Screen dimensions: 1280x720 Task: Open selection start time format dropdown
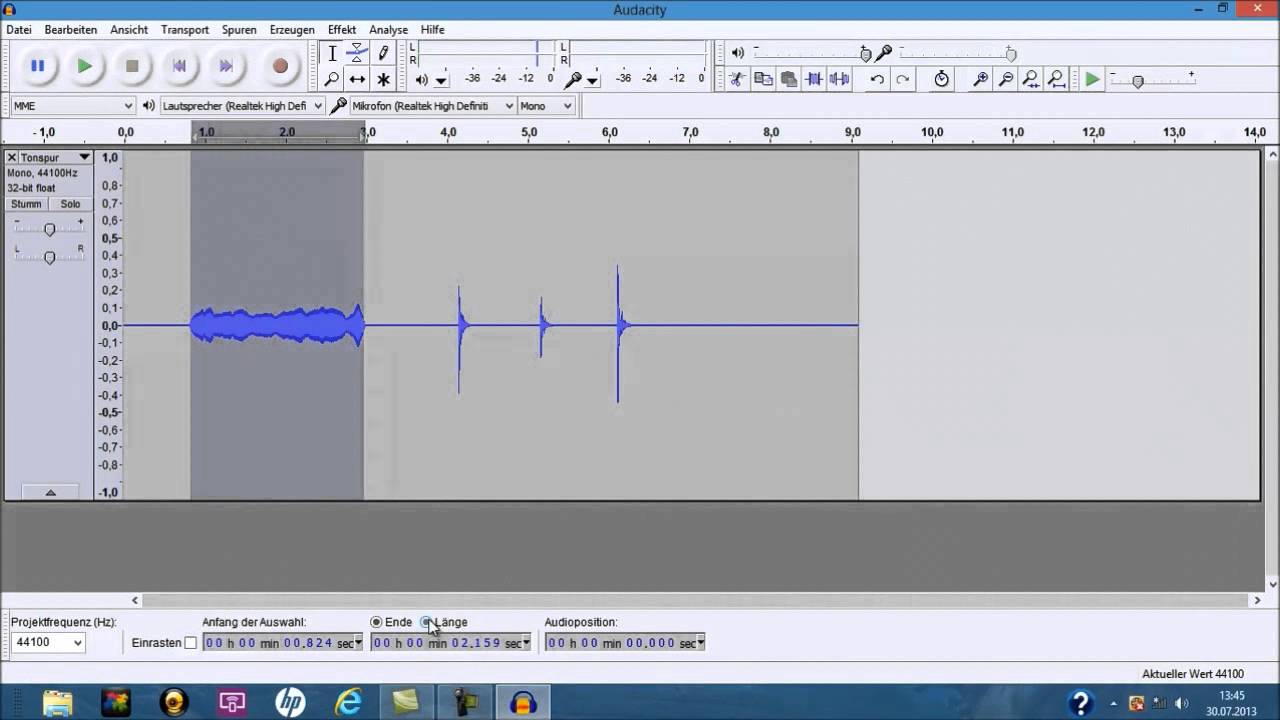[x=358, y=643]
